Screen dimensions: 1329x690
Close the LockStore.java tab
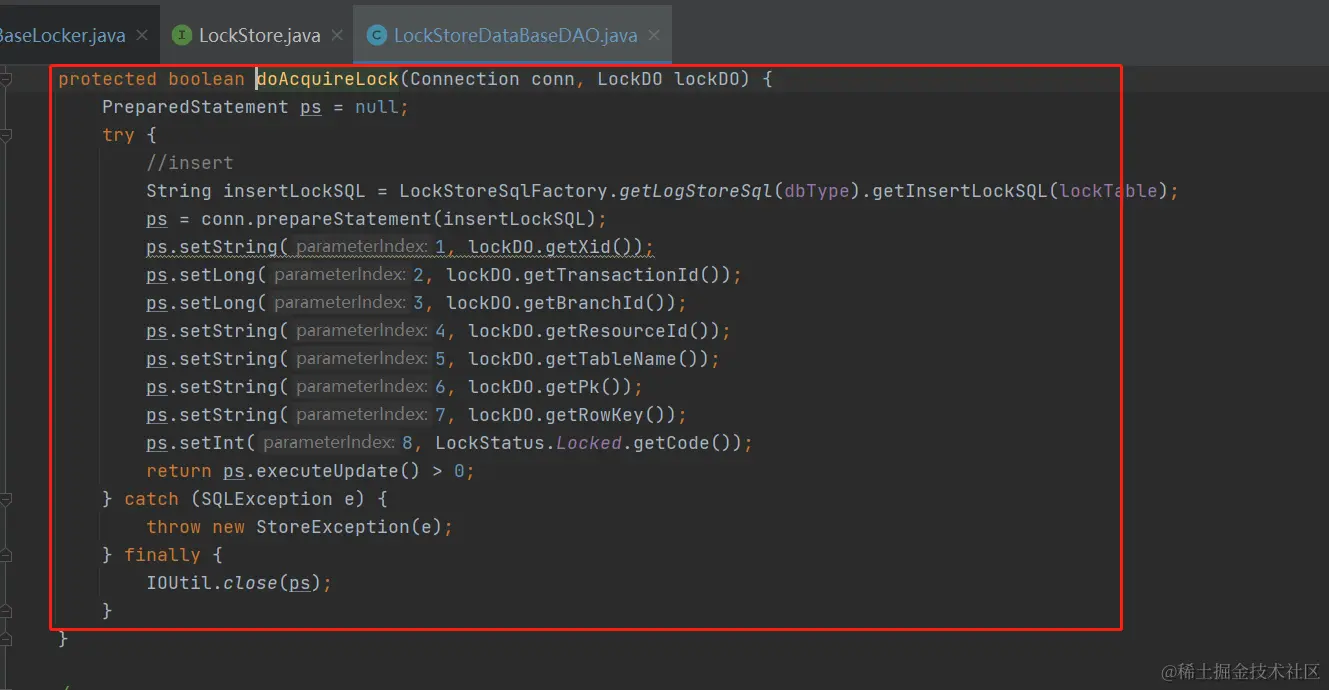[337, 35]
